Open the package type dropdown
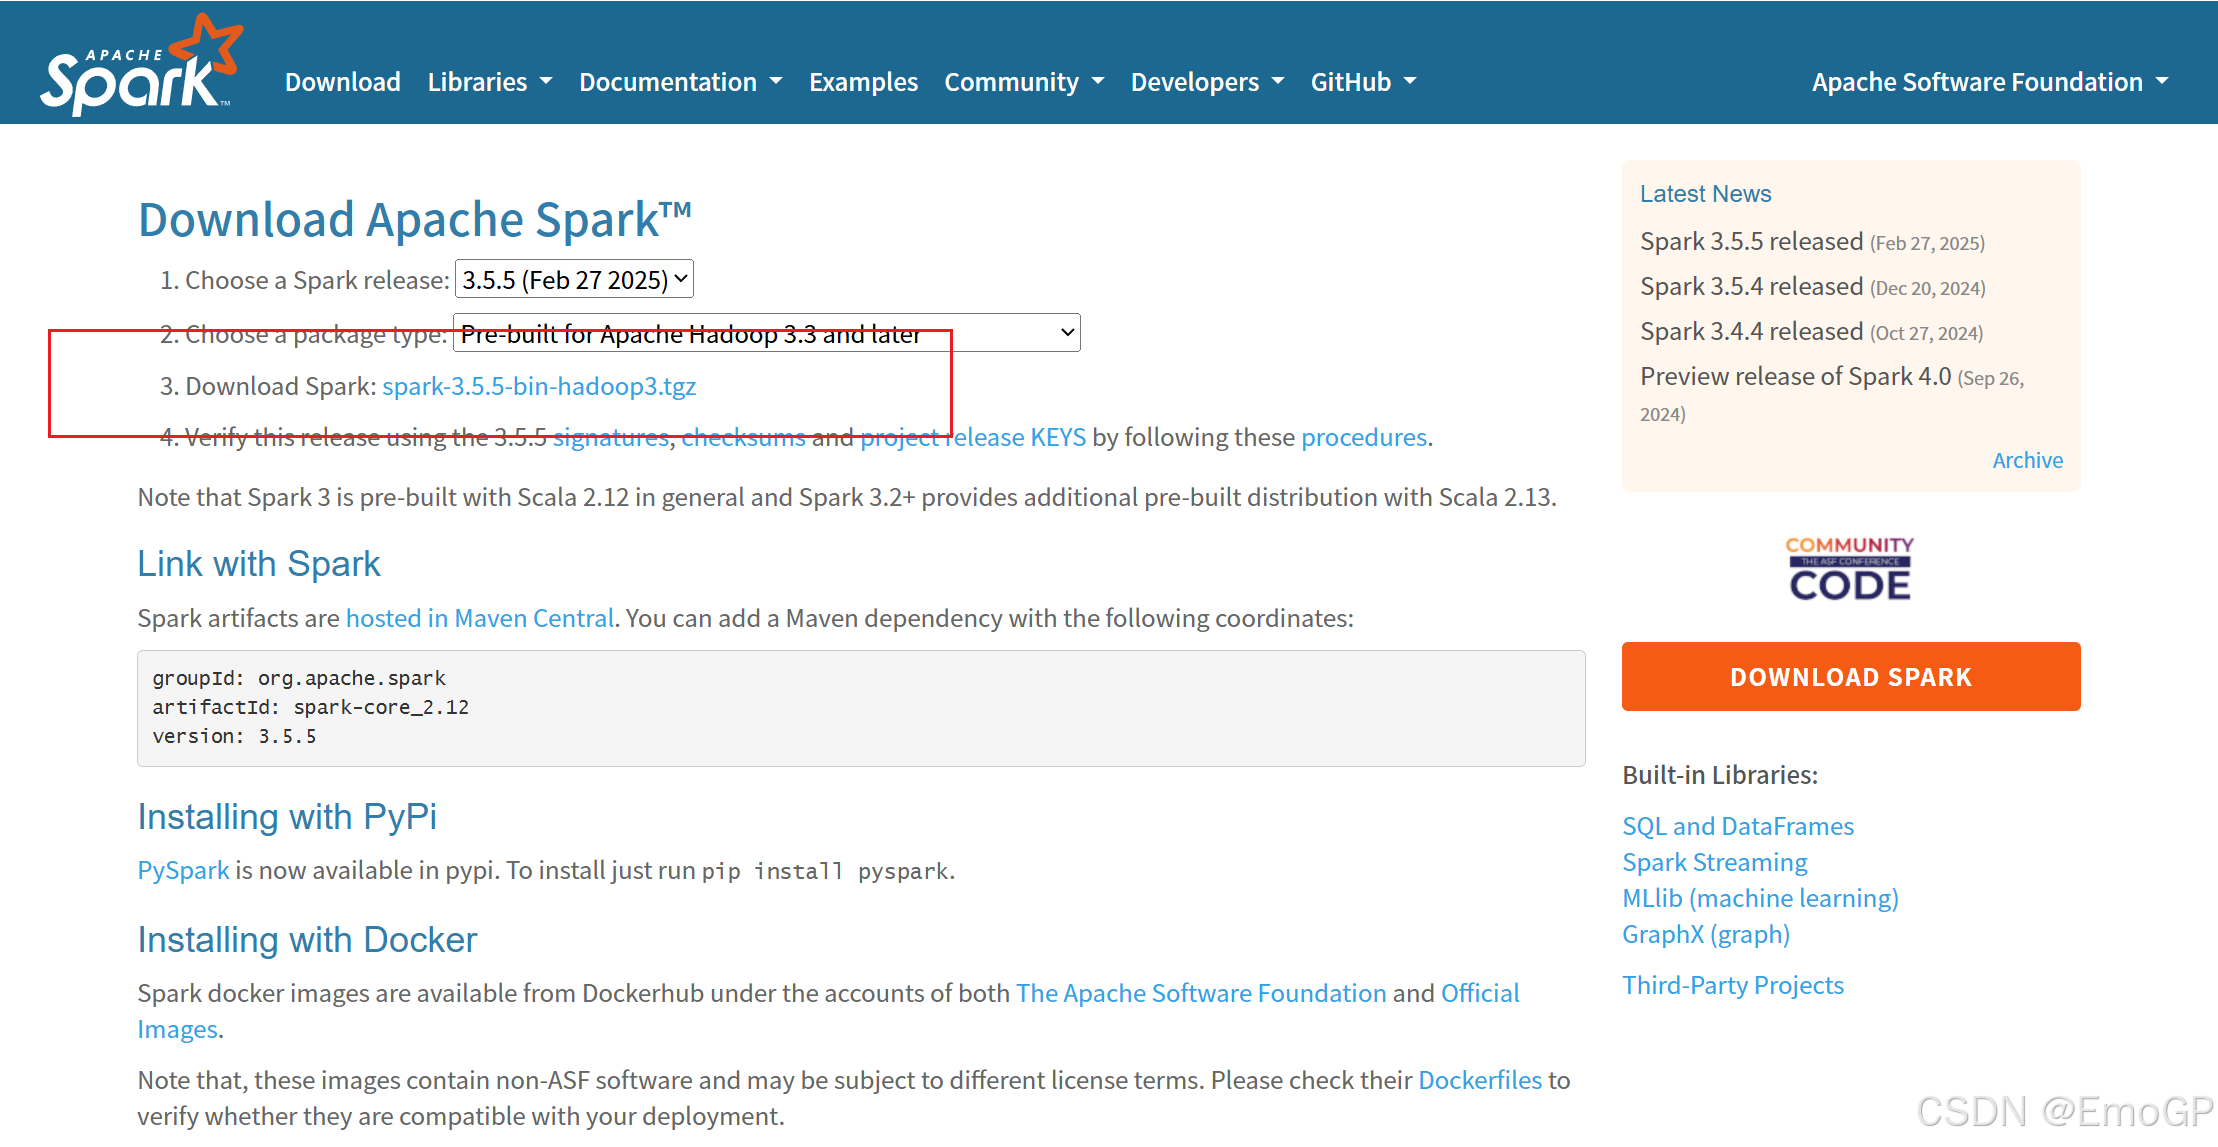Viewport: 2218px width, 1147px height. click(x=766, y=333)
